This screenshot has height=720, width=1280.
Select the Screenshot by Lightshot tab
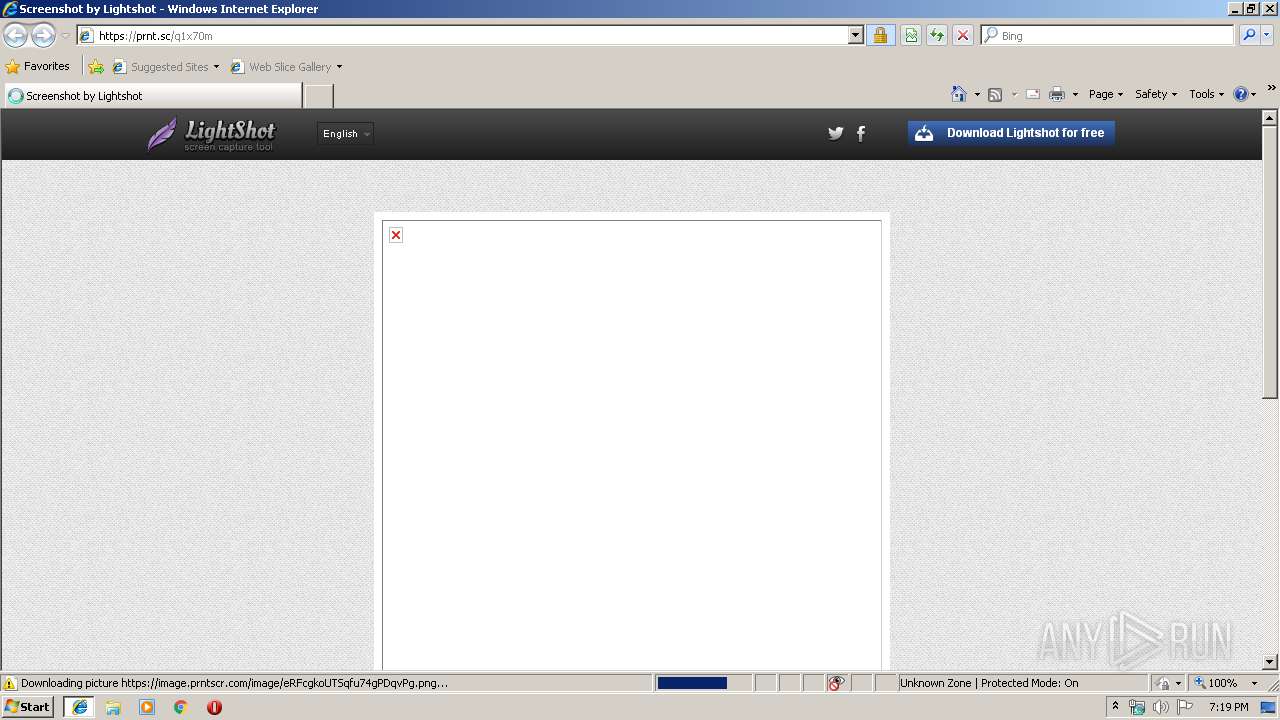tap(152, 96)
